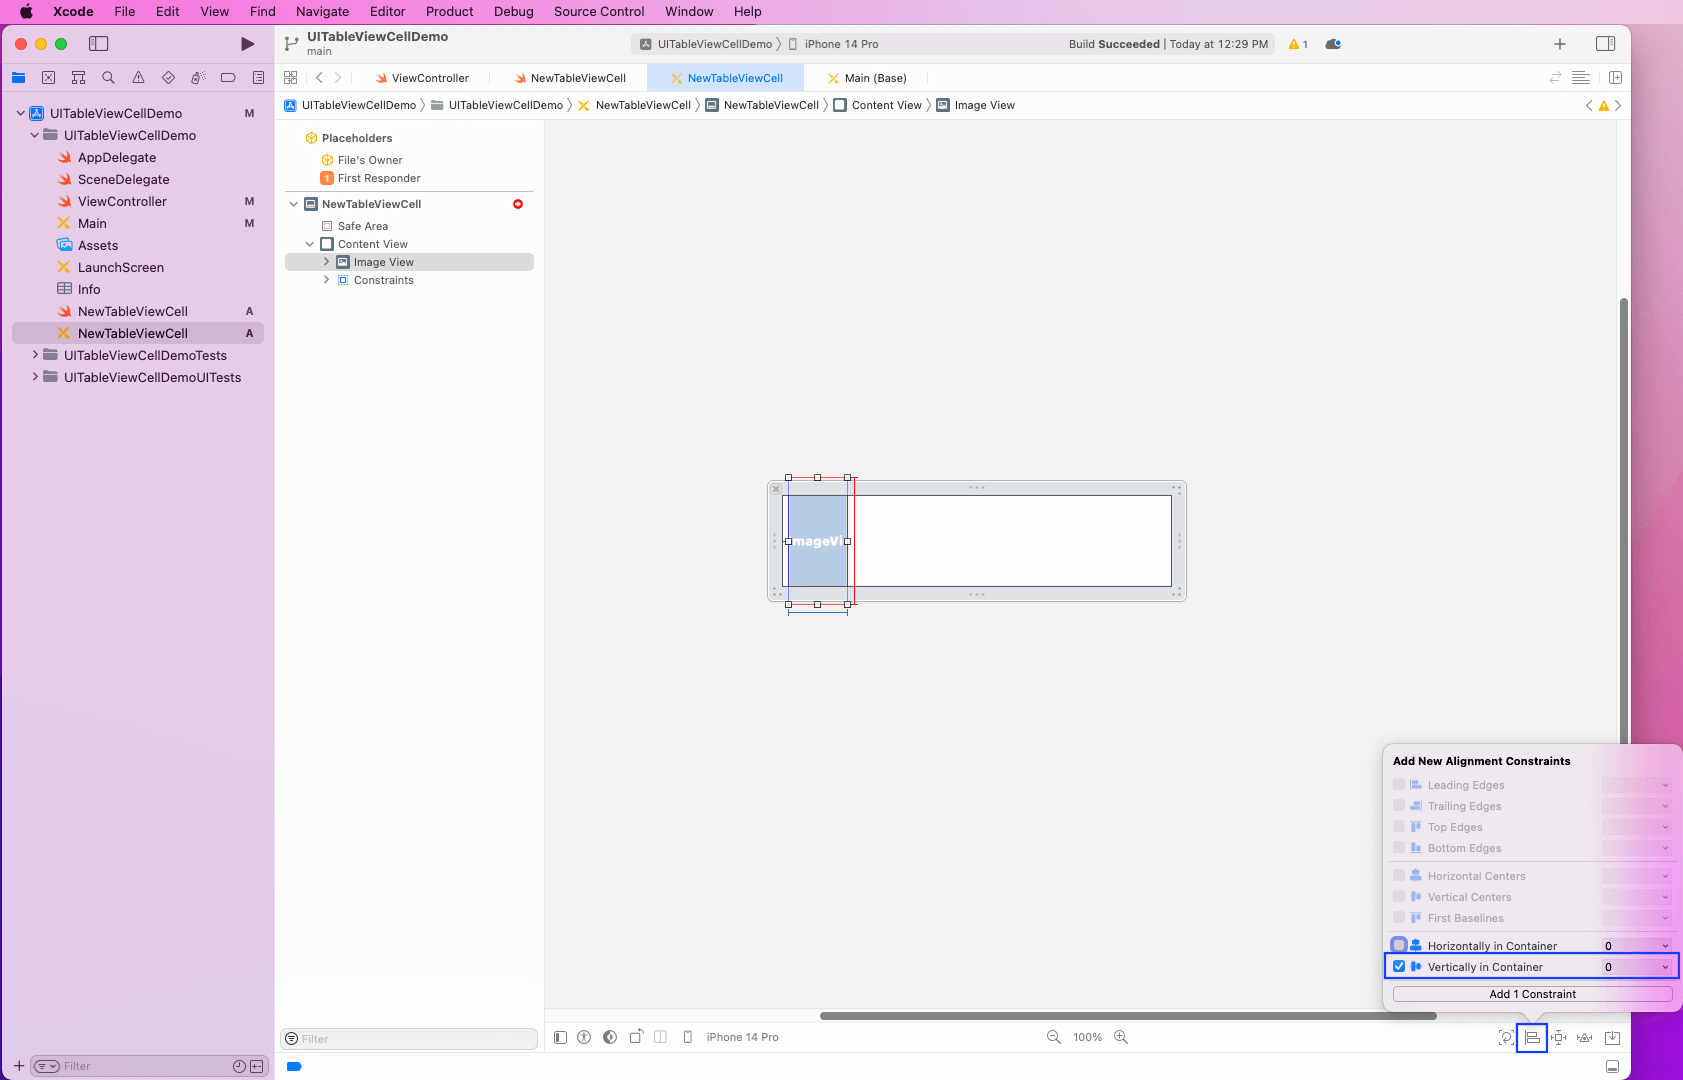Click the Update Frames icon
This screenshot has height=1080, width=1683.
point(1504,1038)
